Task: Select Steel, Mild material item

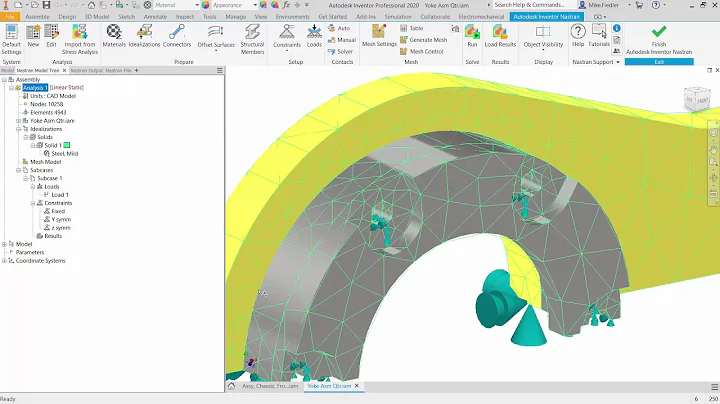Action: [64, 153]
